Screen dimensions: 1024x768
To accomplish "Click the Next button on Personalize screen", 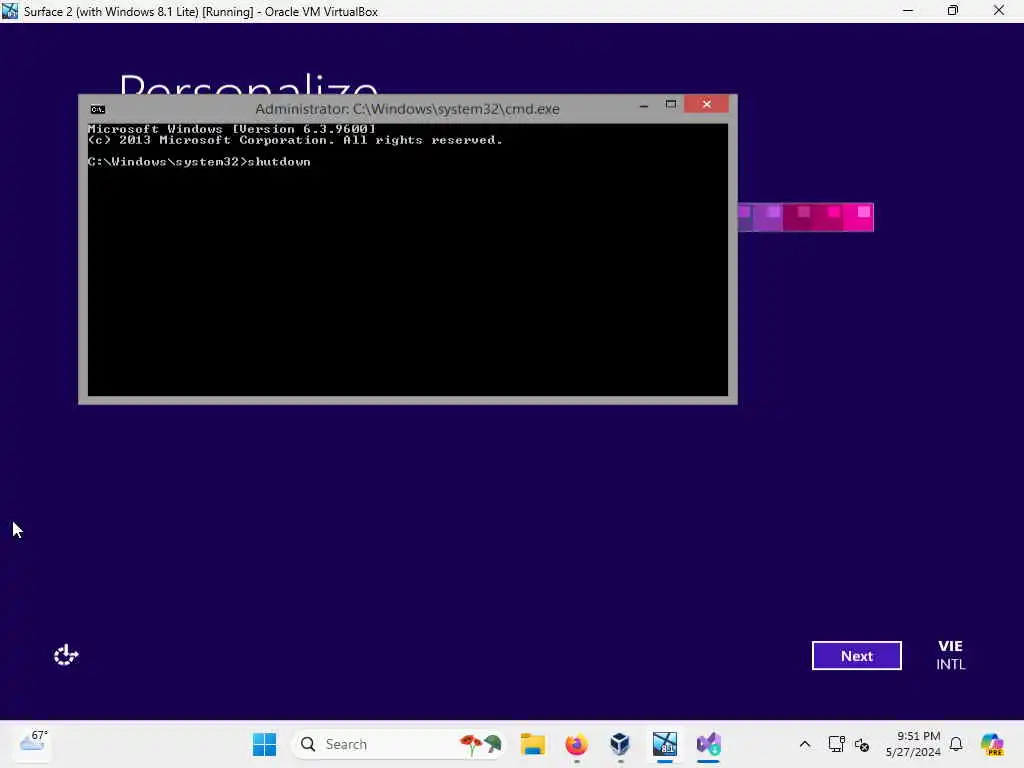I will coord(856,656).
